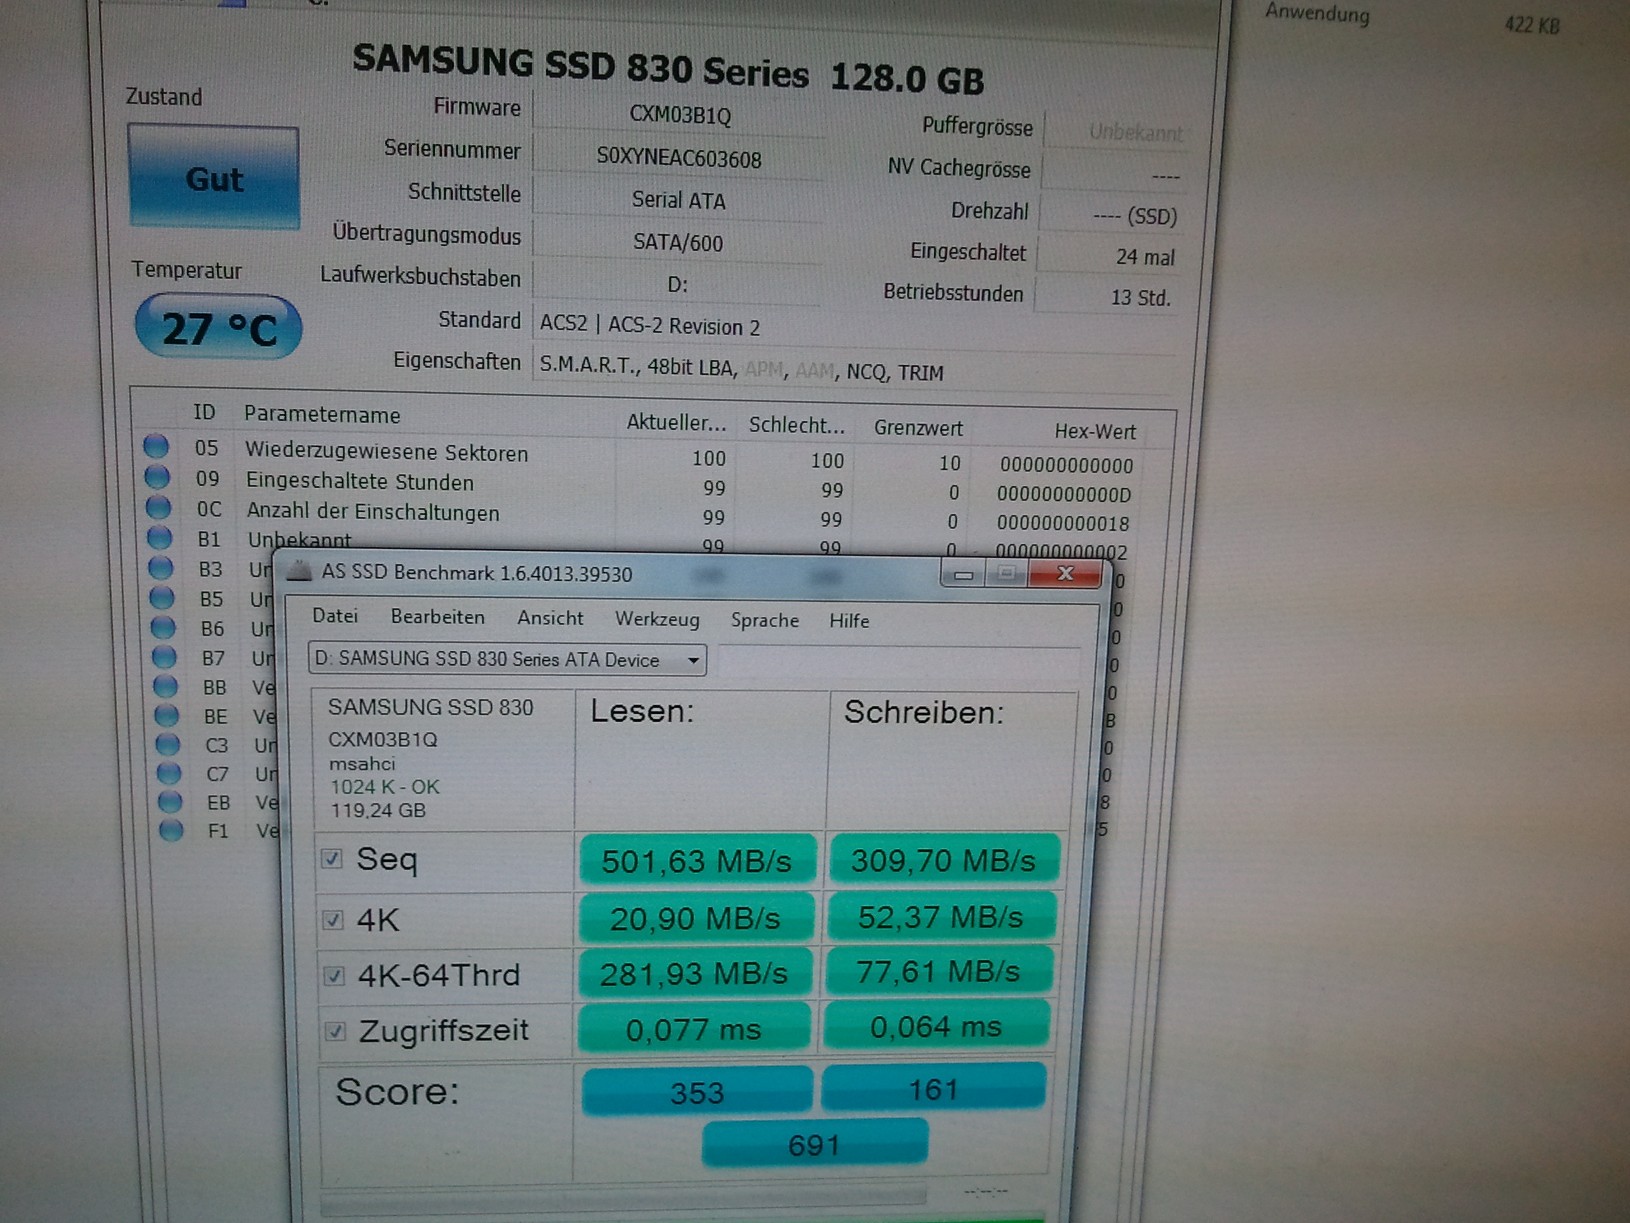1630x1223 pixels.
Task: Click the Gut health status button
Action: point(214,177)
